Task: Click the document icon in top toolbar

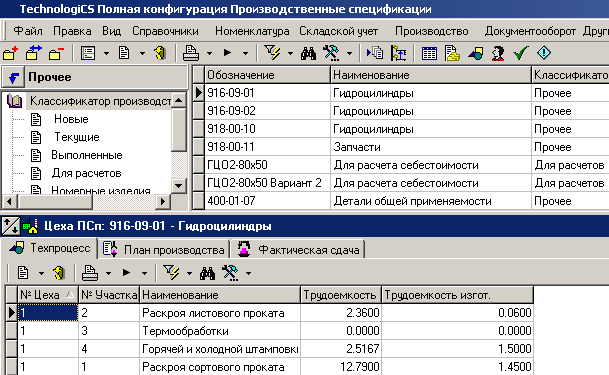Action: (x=124, y=53)
